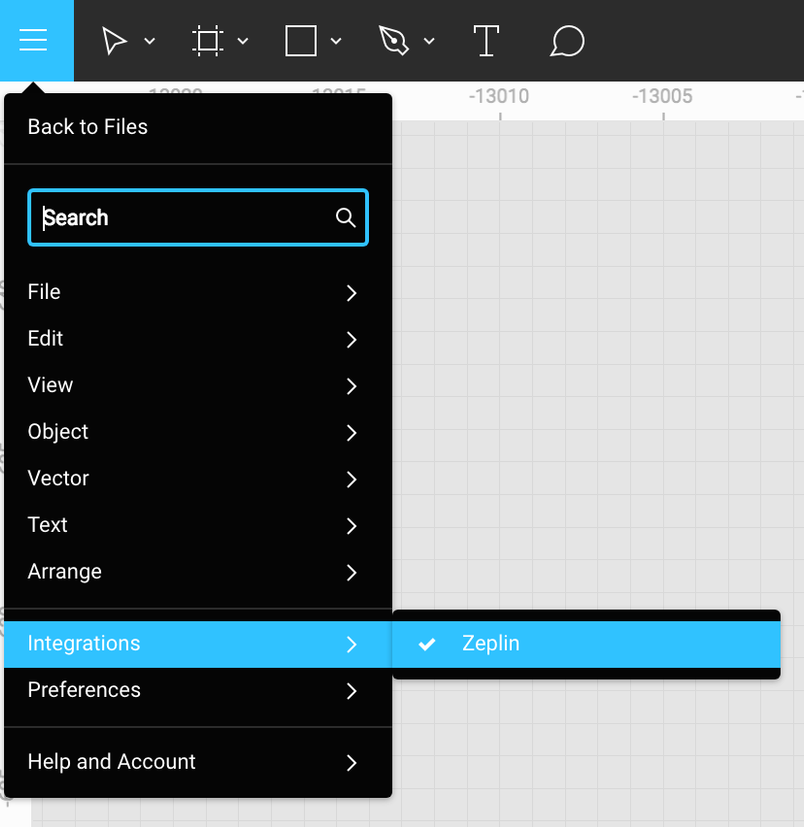Select the Frame tool
Image resolution: width=804 pixels, height=827 pixels.
tap(207, 41)
